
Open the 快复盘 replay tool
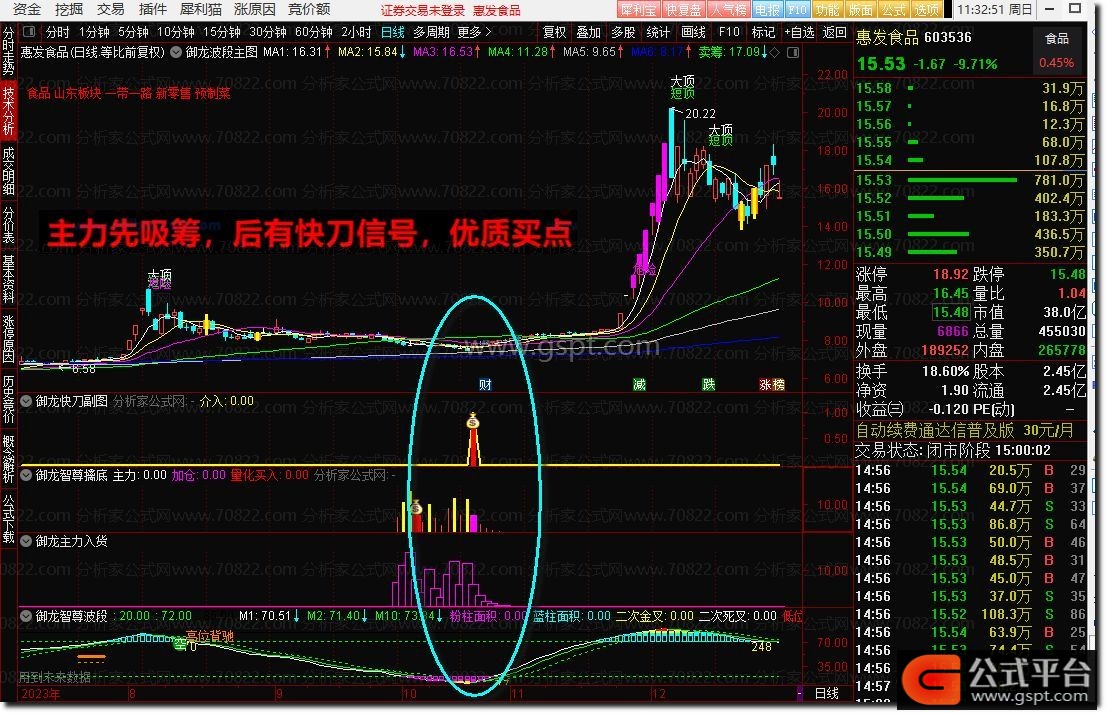[x=683, y=10]
